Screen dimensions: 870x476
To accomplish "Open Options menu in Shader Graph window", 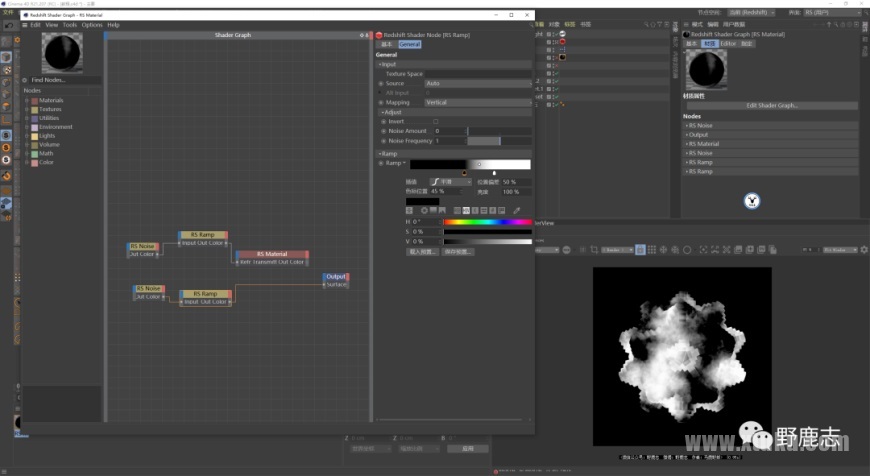I will [92, 25].
